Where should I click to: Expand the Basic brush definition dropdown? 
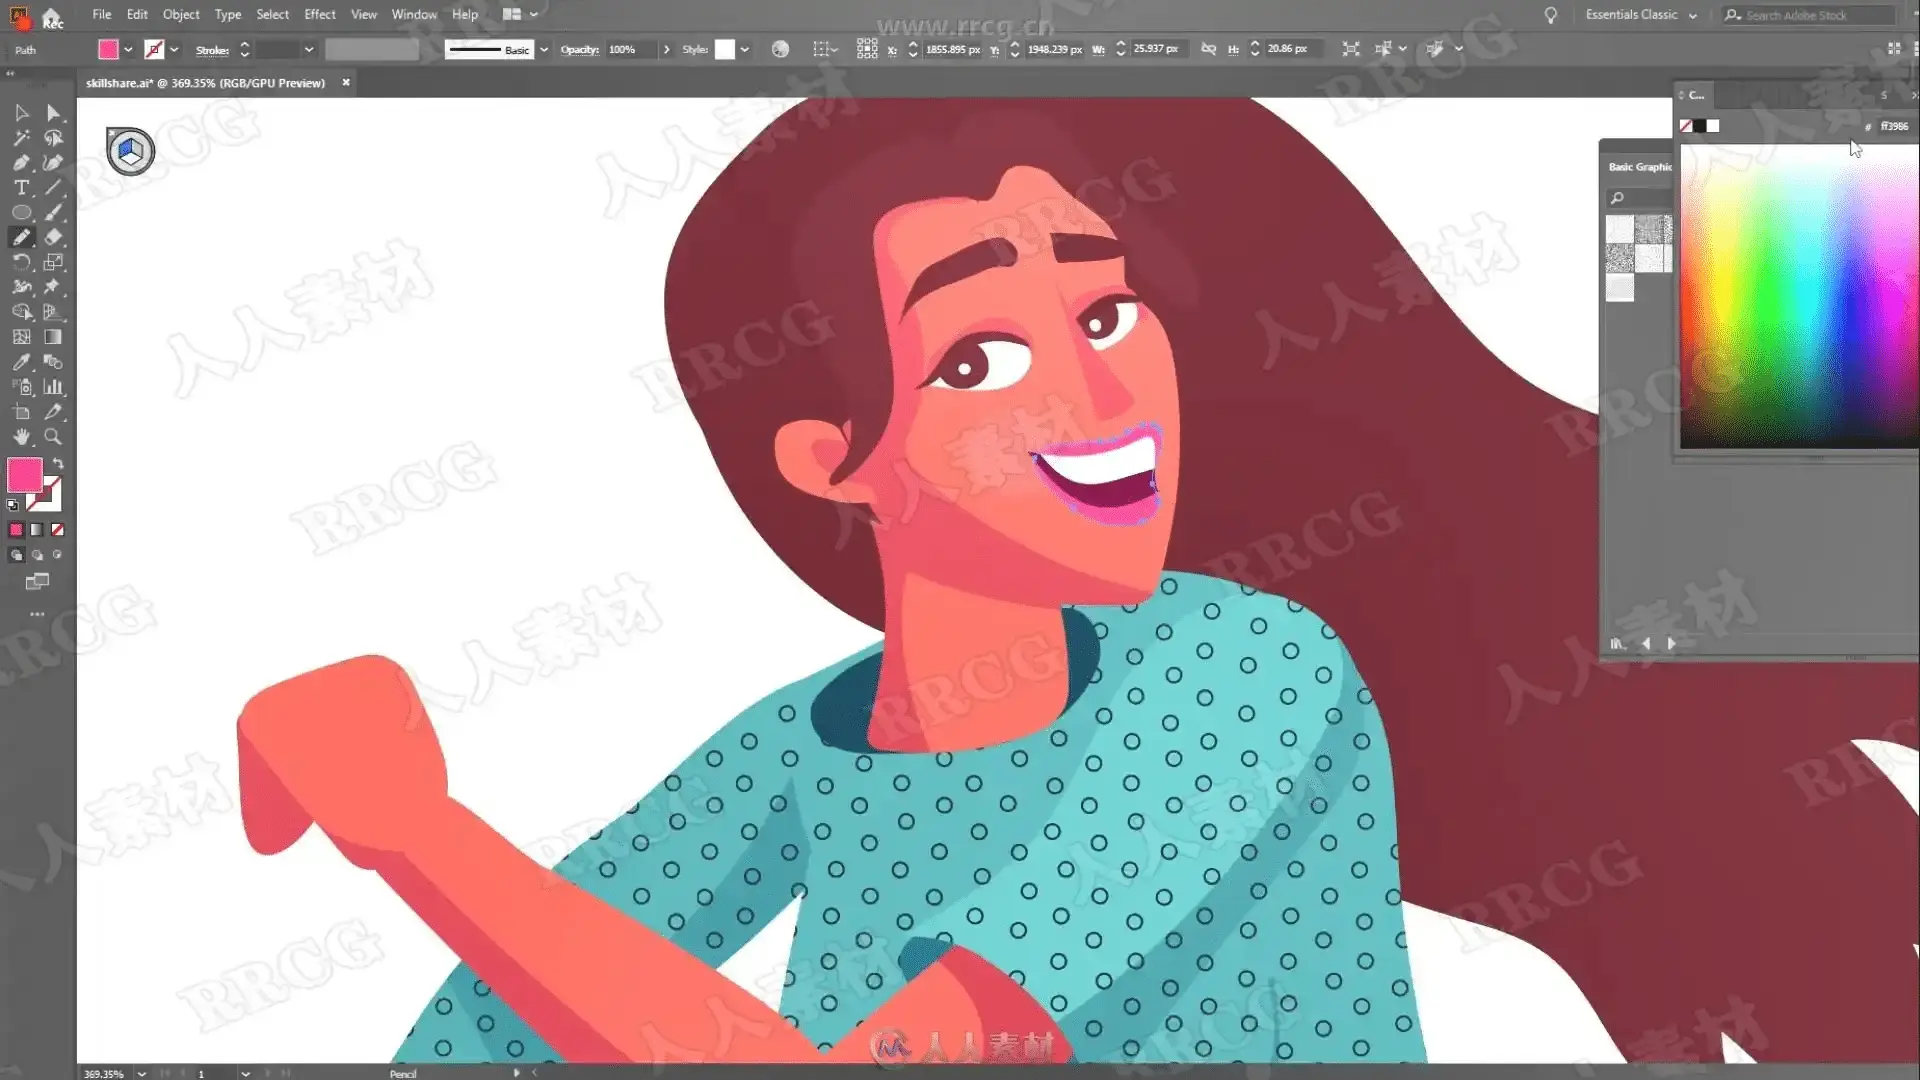click(x=544, y=49)
